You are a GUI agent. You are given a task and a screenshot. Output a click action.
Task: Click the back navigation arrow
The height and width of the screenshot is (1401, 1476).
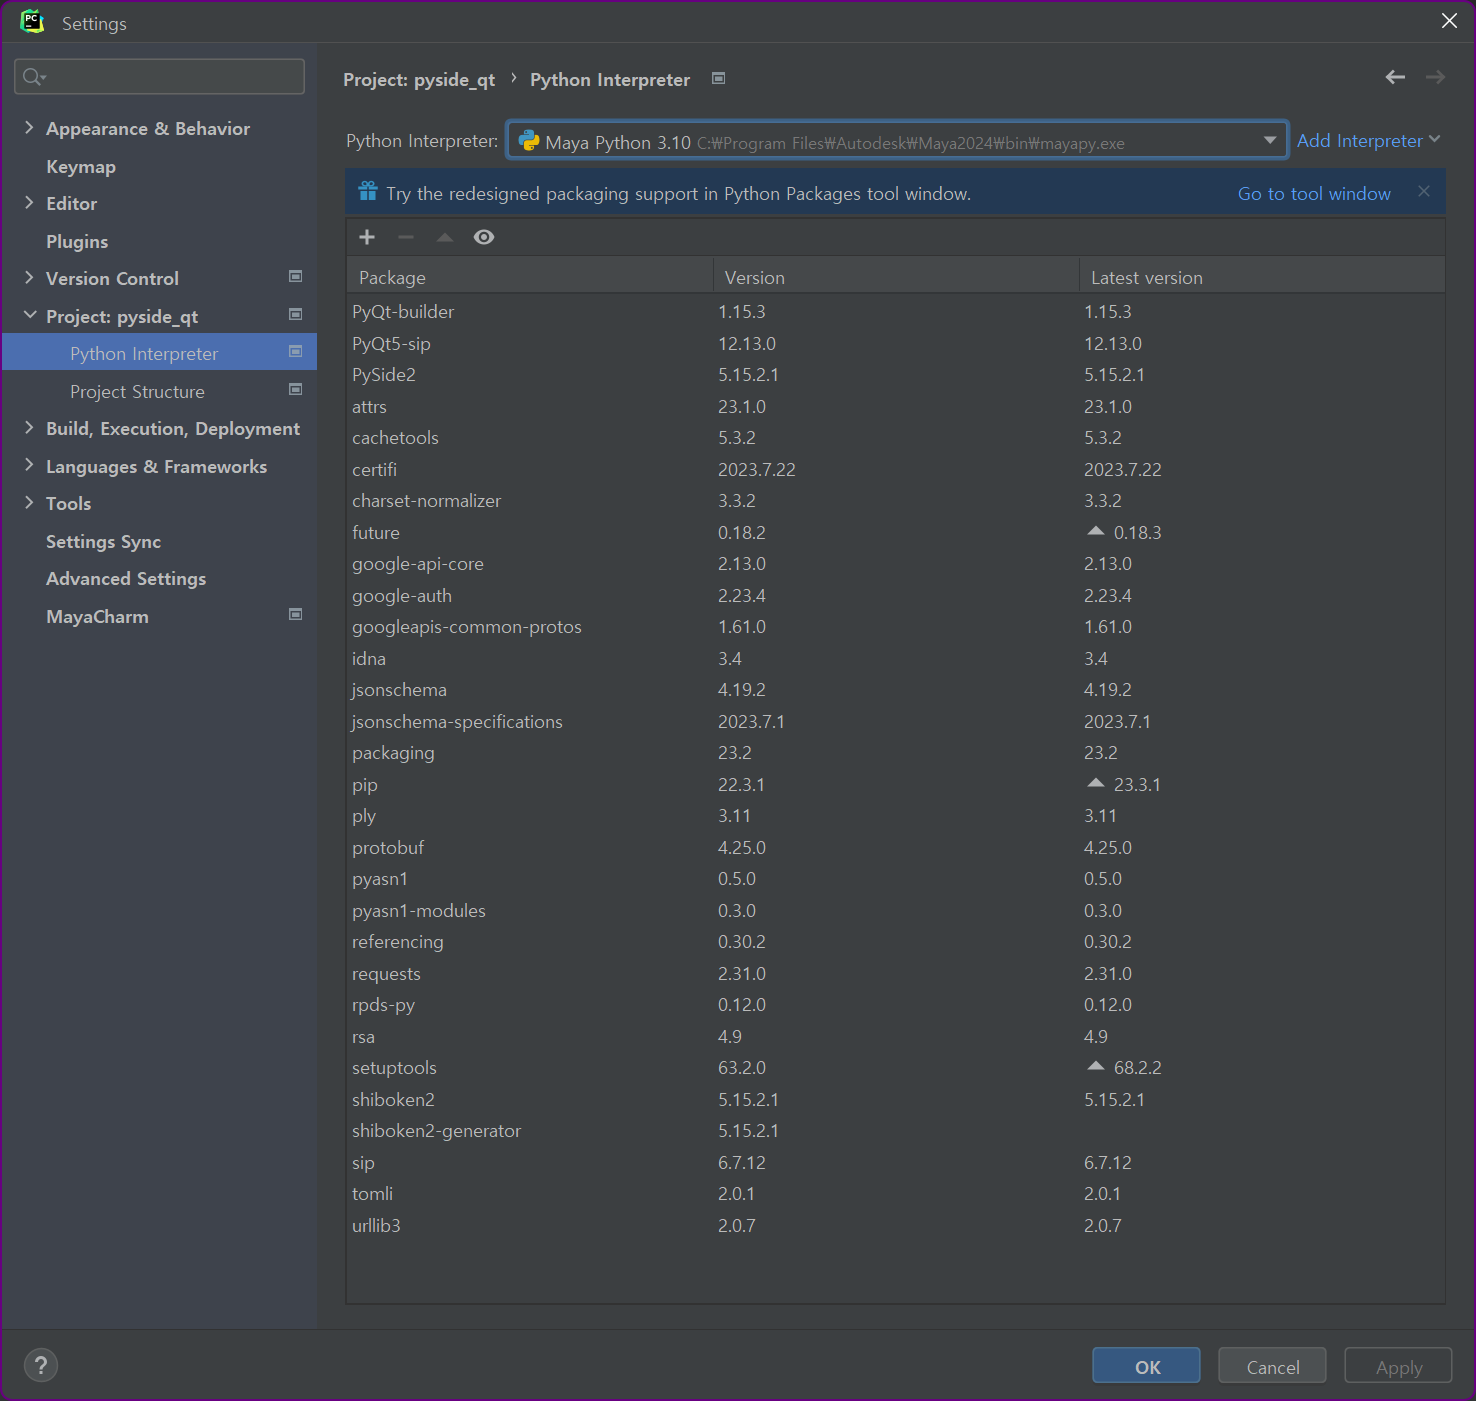pyautogui.click(x=1395, y=77)
